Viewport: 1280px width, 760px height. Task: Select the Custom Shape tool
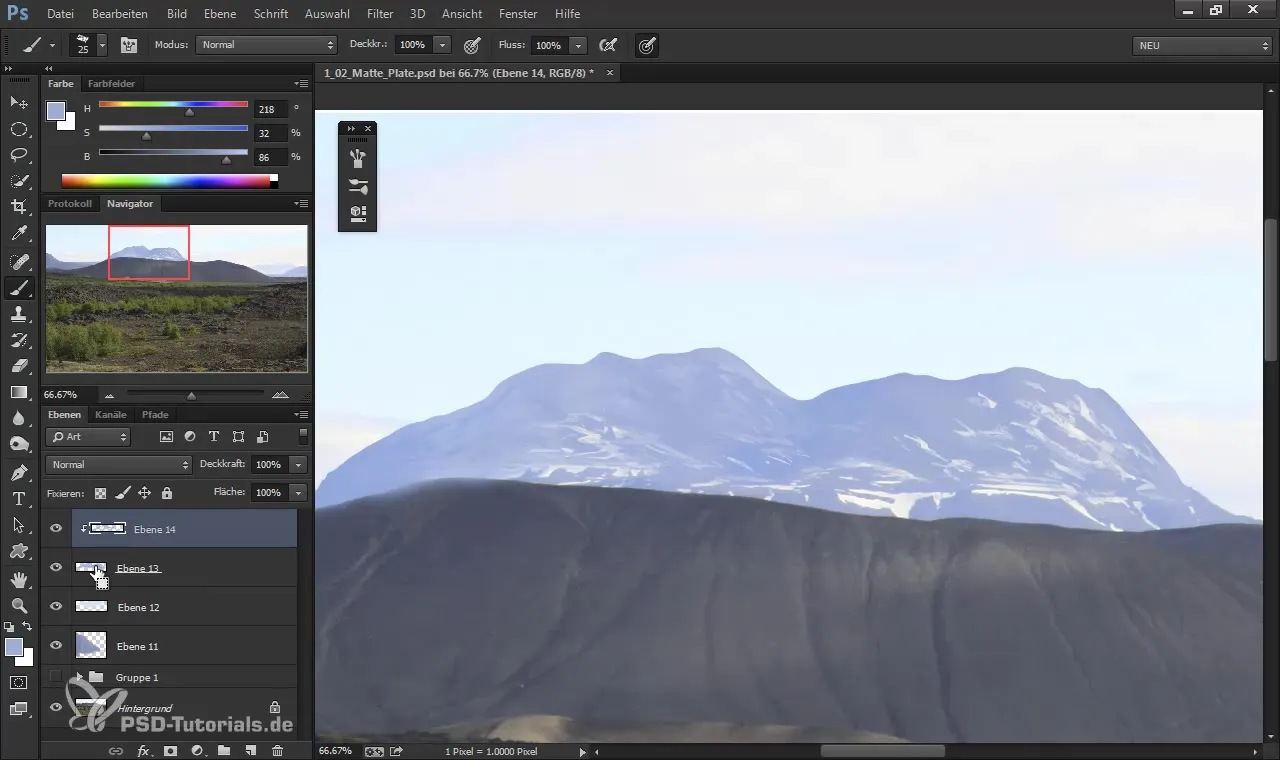19,550
